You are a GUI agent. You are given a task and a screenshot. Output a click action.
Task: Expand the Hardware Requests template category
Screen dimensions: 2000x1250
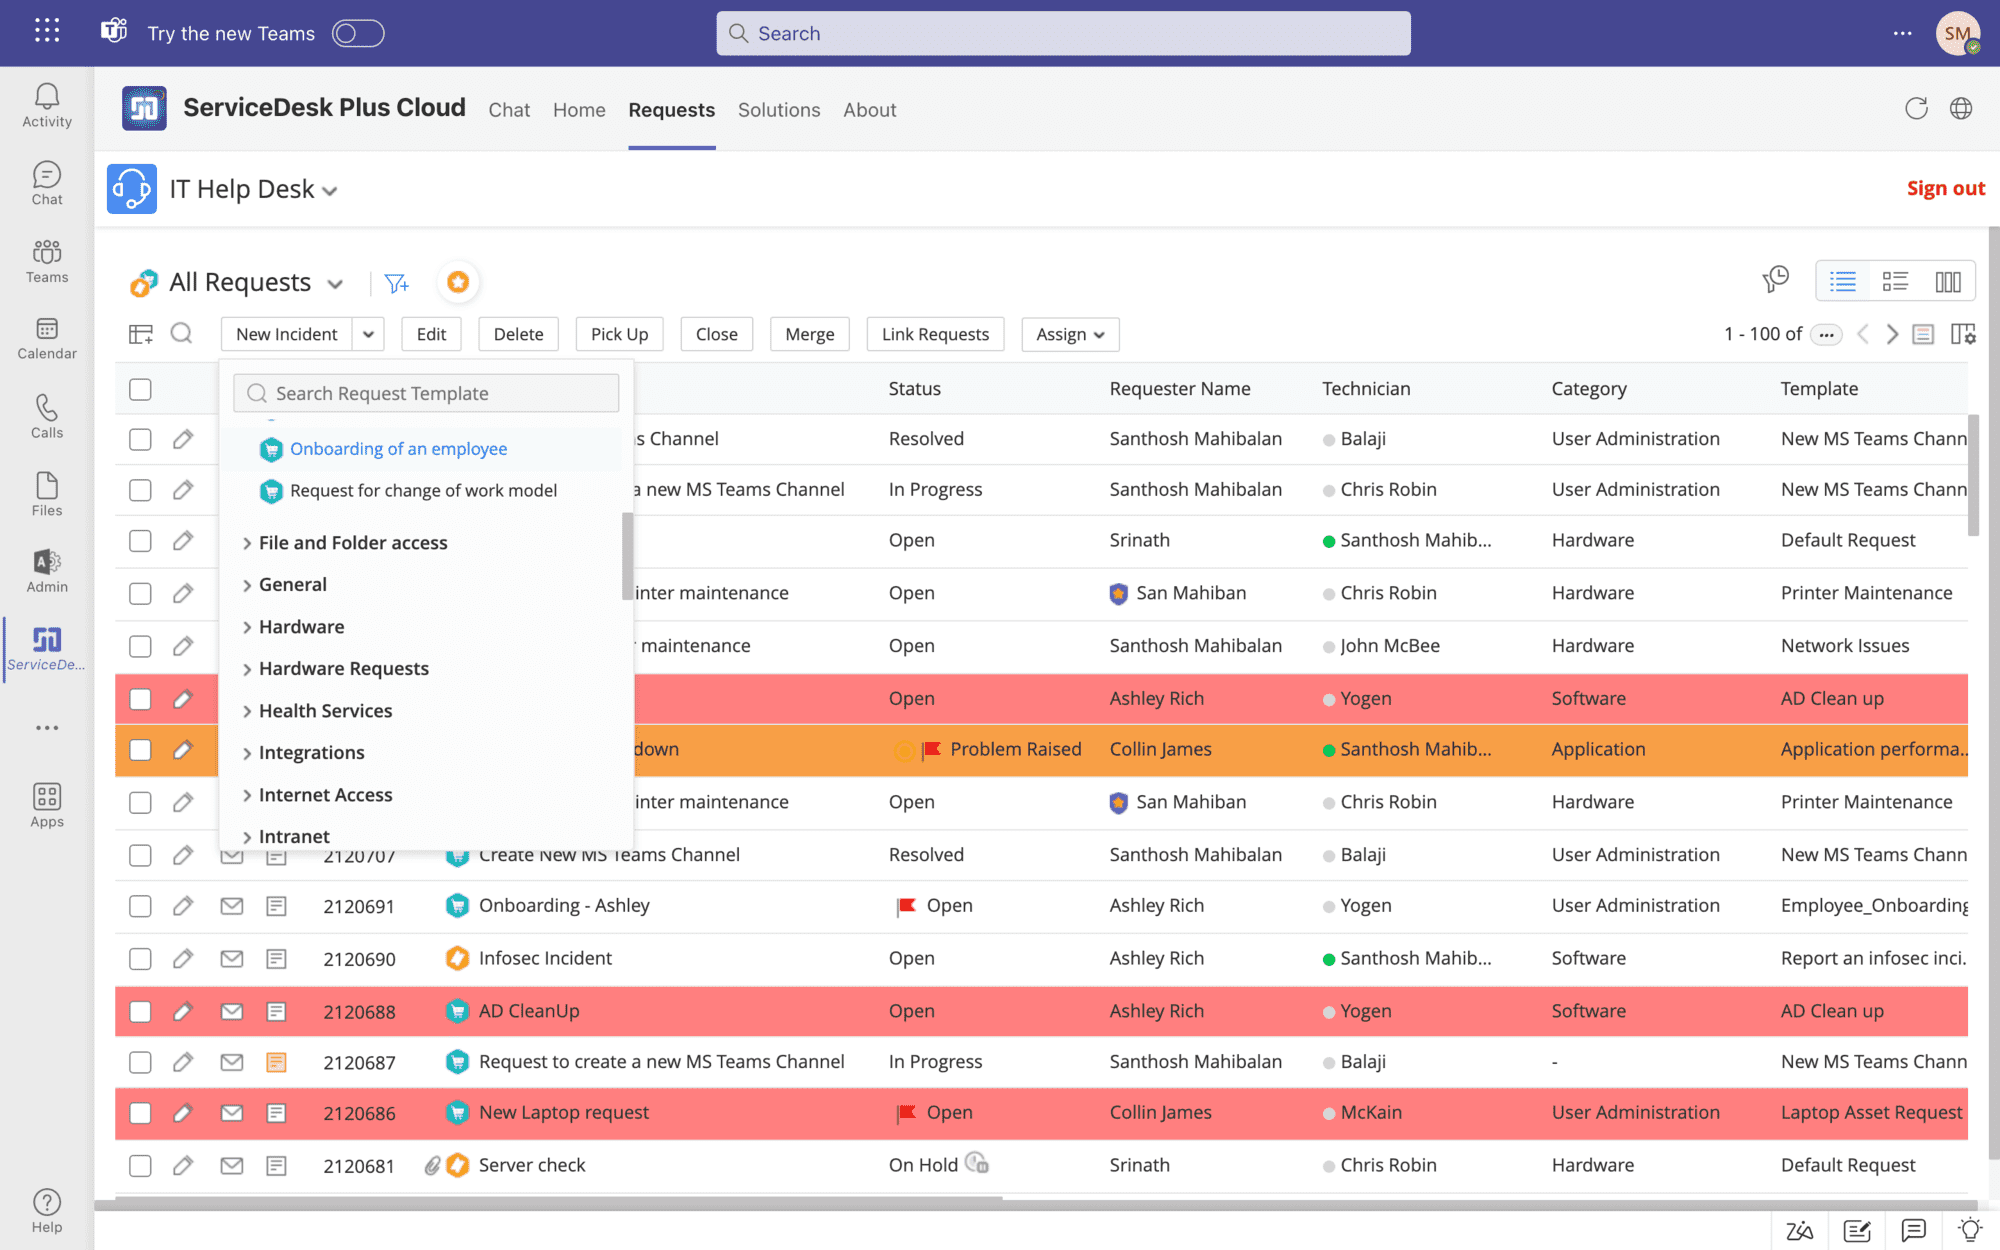pyautogui.click(x=343, y=669)
